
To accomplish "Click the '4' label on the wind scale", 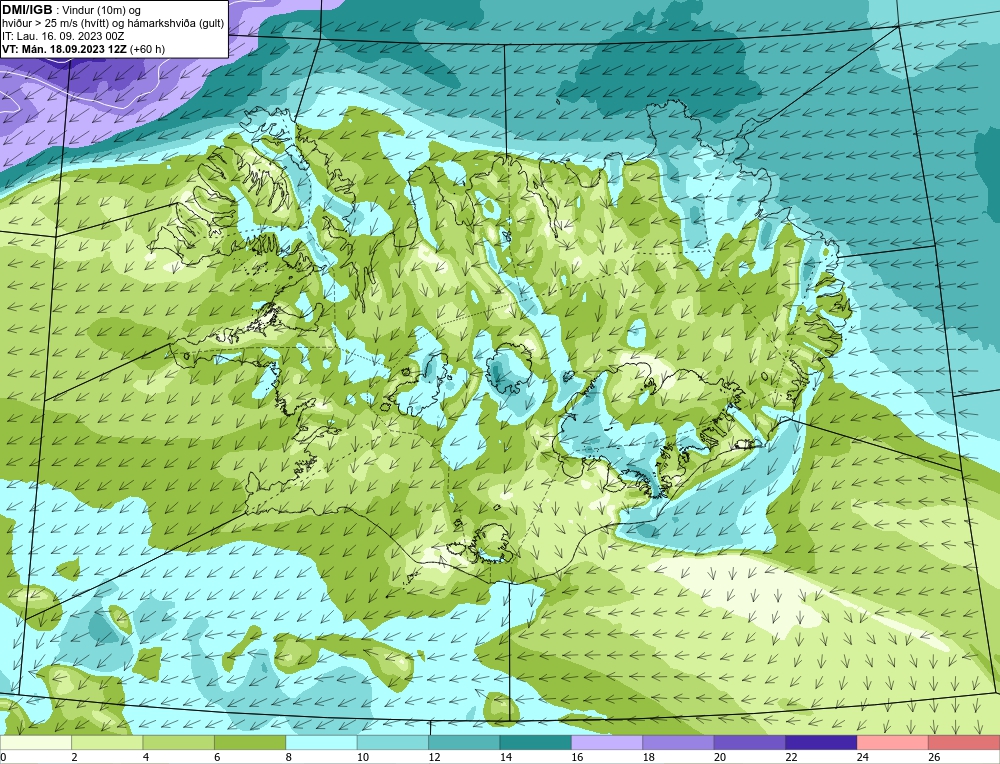I will point(146,757).
